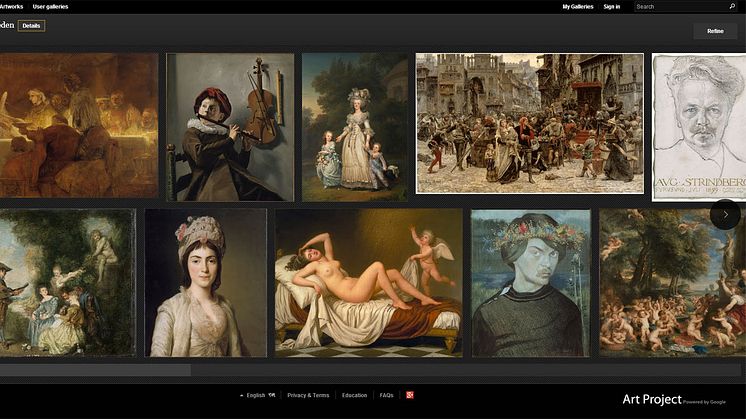Screen dimensions: 746x419
Task: Open the FAQs link in footer
Action: click(x=386, y=395)
